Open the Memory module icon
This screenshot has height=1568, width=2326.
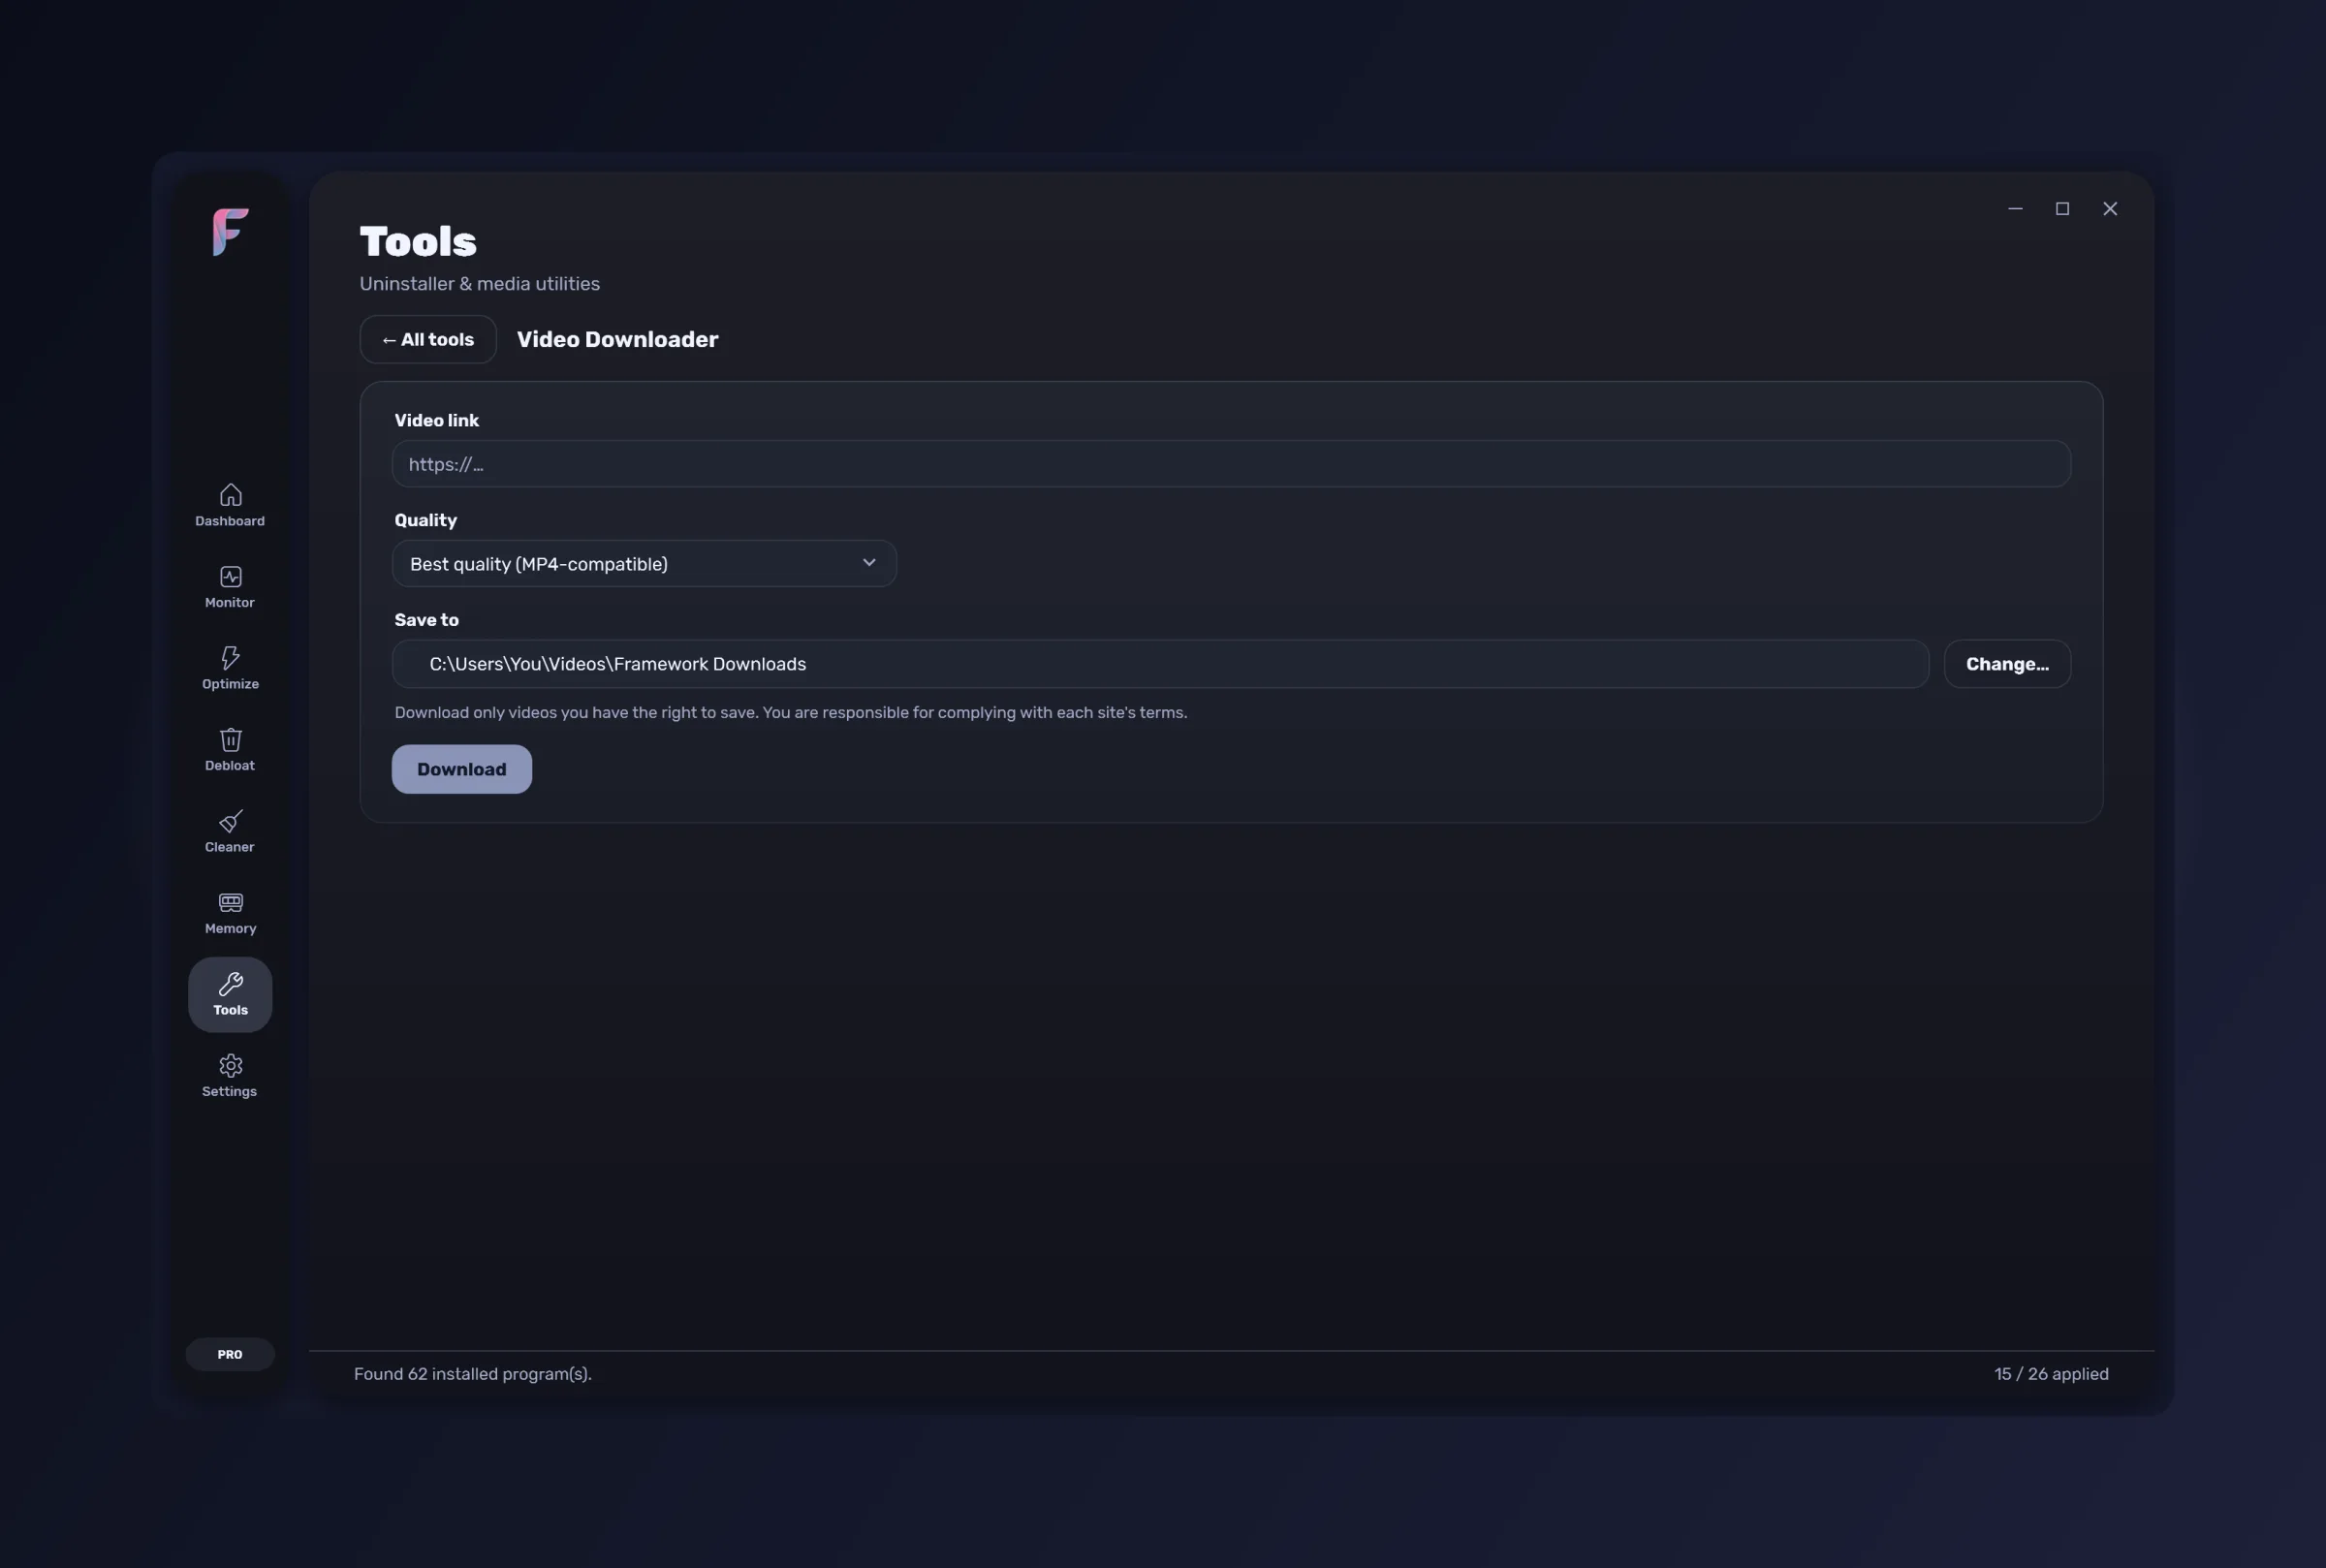tap(230, 903)
